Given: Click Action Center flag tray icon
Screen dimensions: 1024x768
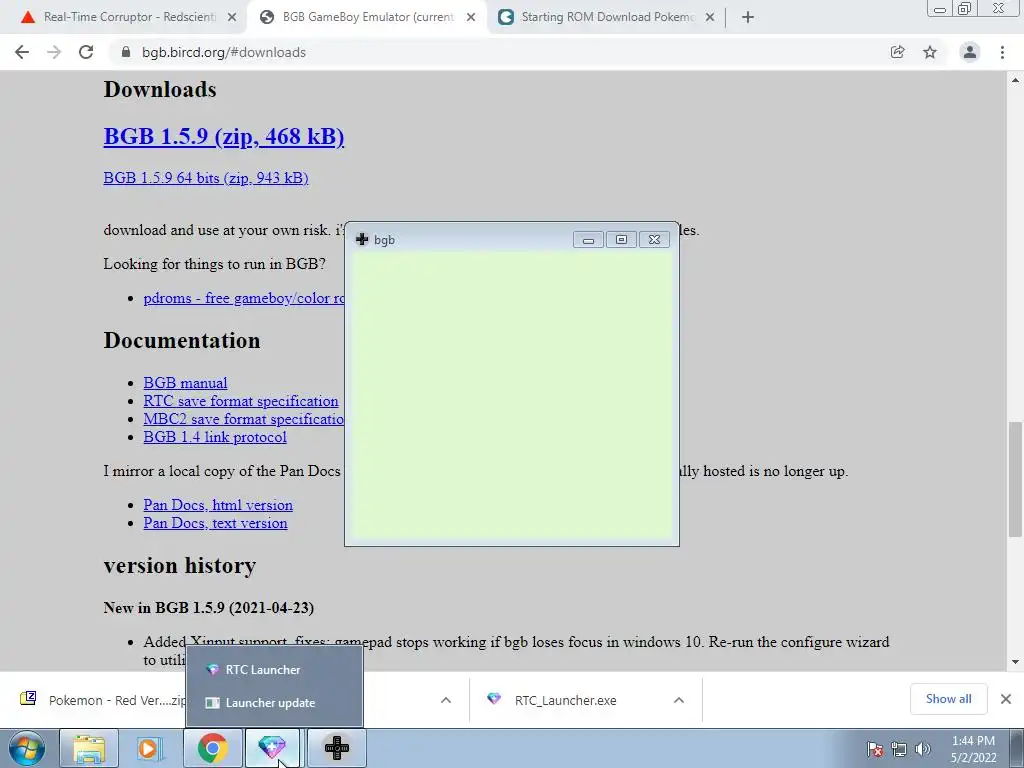Looking at the screenshot, I should click(x=875, y=749).
